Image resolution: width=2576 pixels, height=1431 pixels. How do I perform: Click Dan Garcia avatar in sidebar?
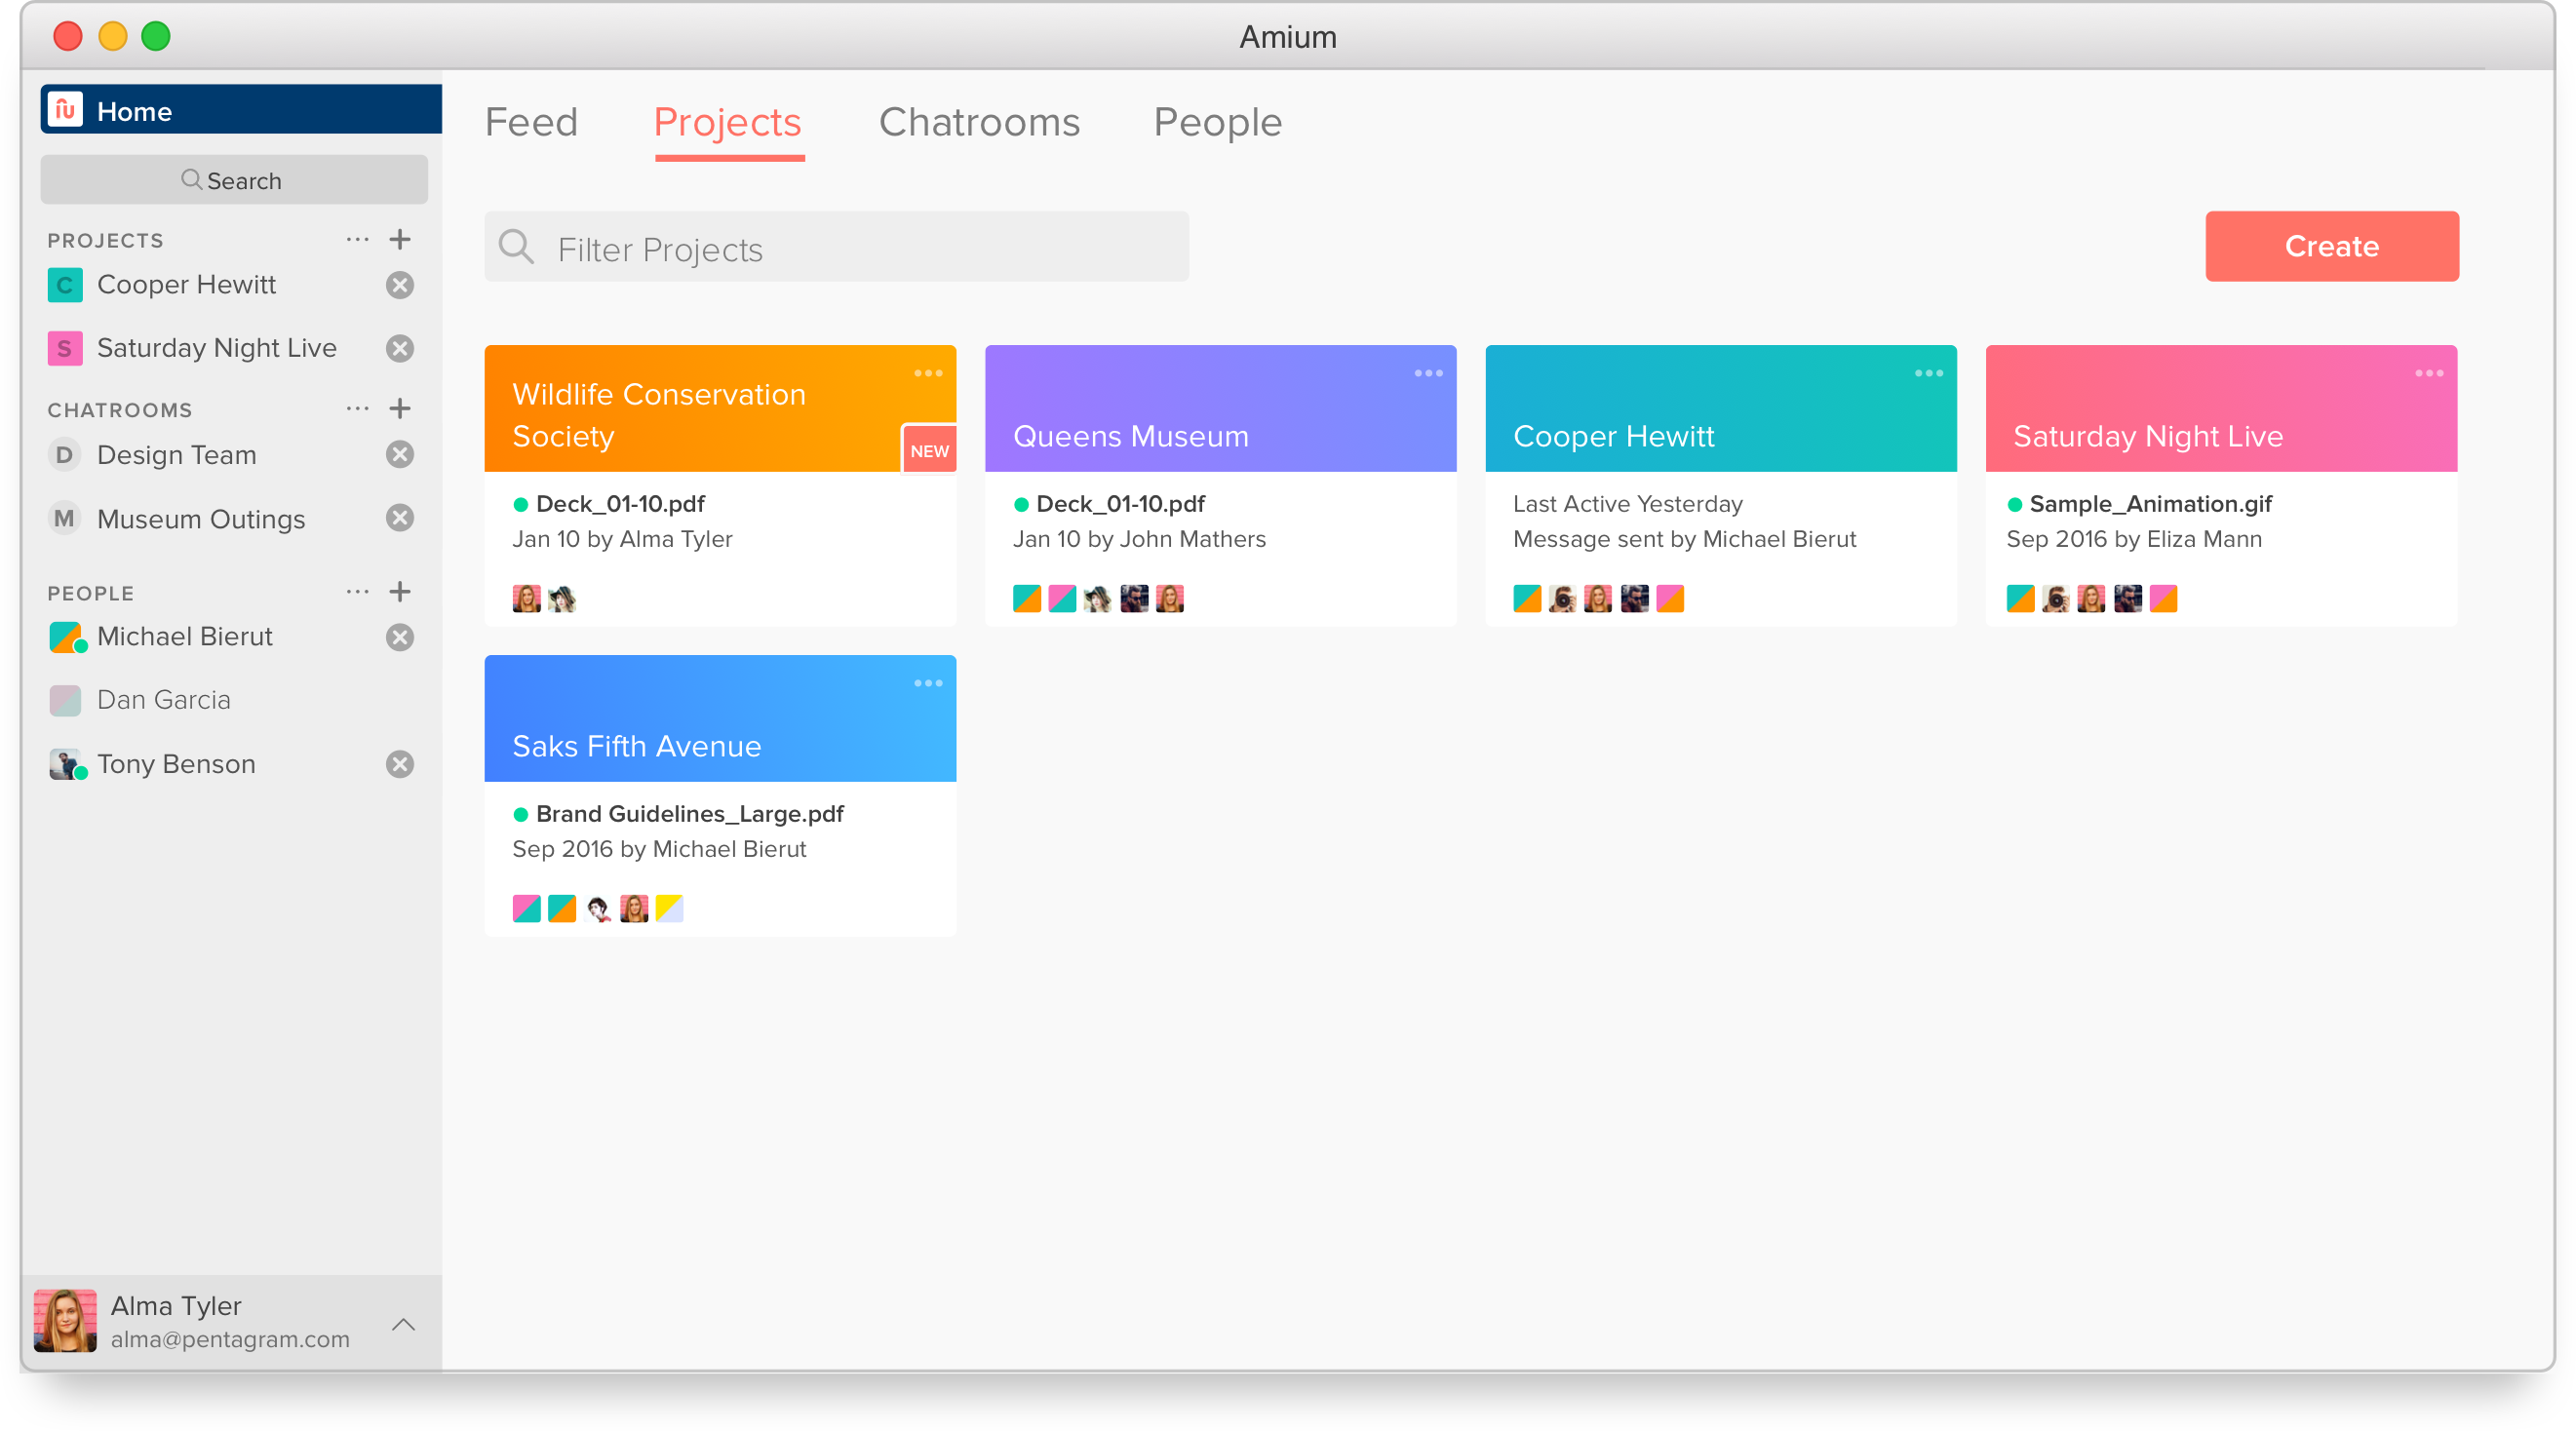click(x=65, y=700)
